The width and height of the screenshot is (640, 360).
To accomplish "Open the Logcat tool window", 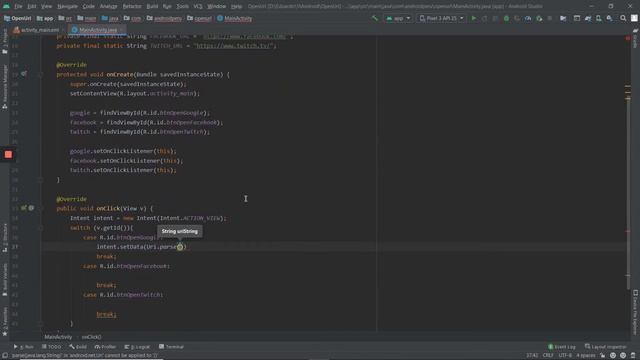I will pyautogui.click(x=137, y=347).
